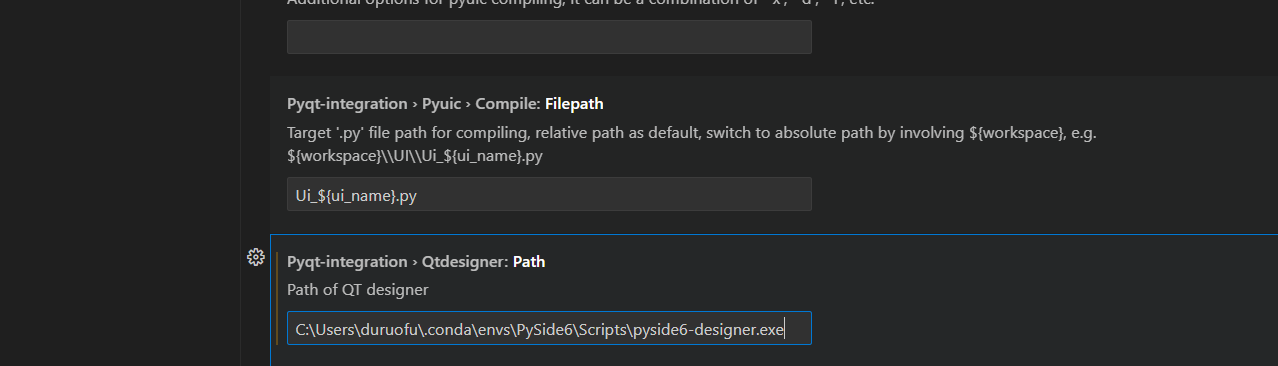This screenshot has width=1278, height=366.
Task: Place cursor after pyside6-designer.exe text
Action: pos(785,328)
